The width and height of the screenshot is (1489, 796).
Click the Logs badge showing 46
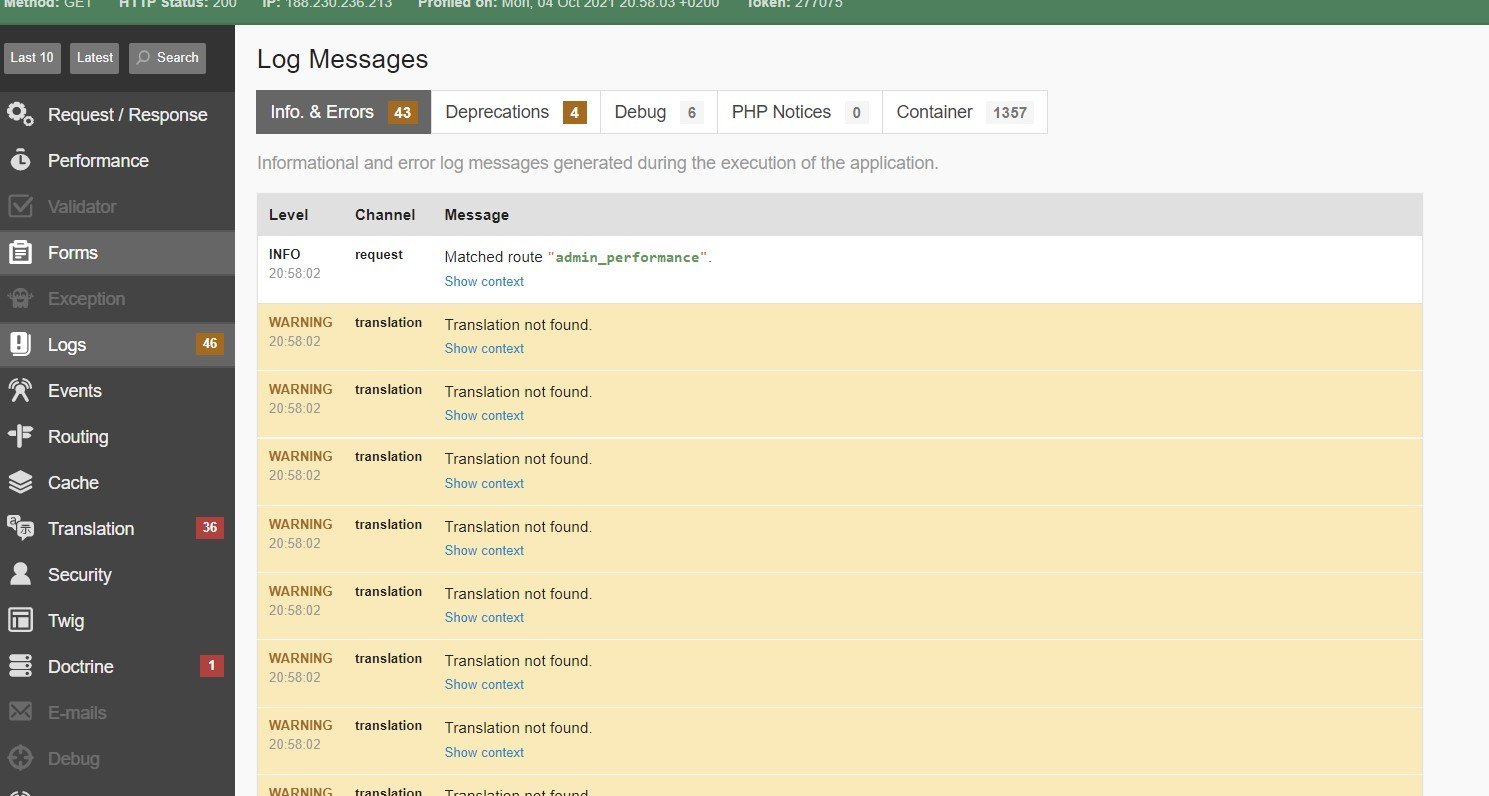click(x=209, y=344)
